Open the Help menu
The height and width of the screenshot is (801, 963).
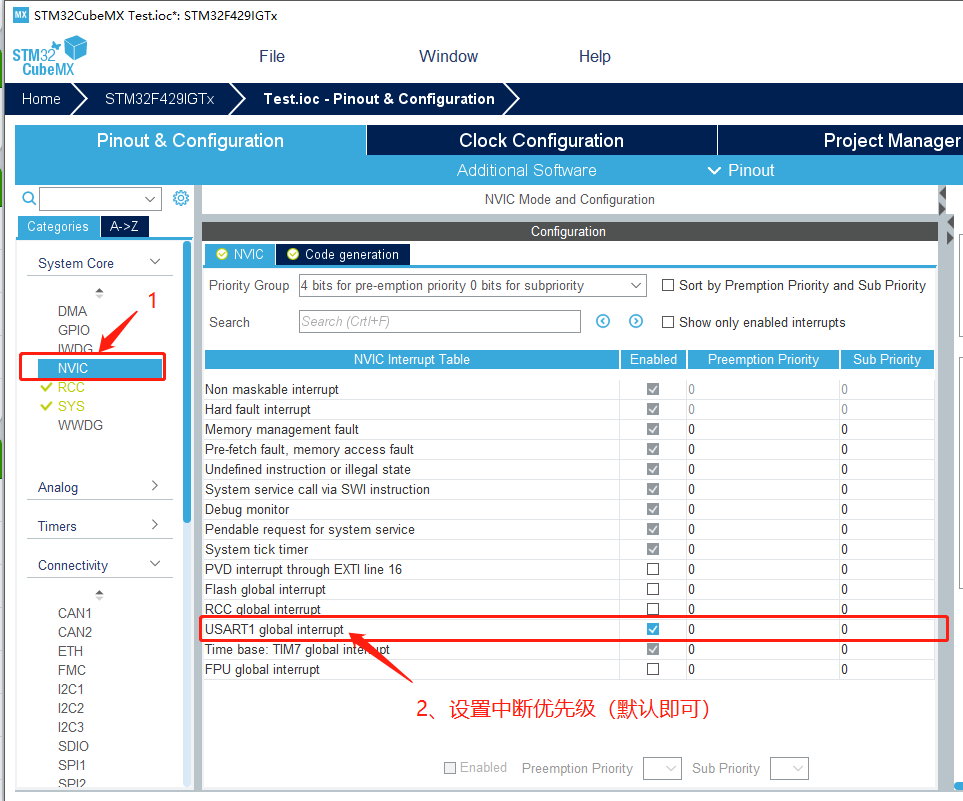(x=595, y=57)
